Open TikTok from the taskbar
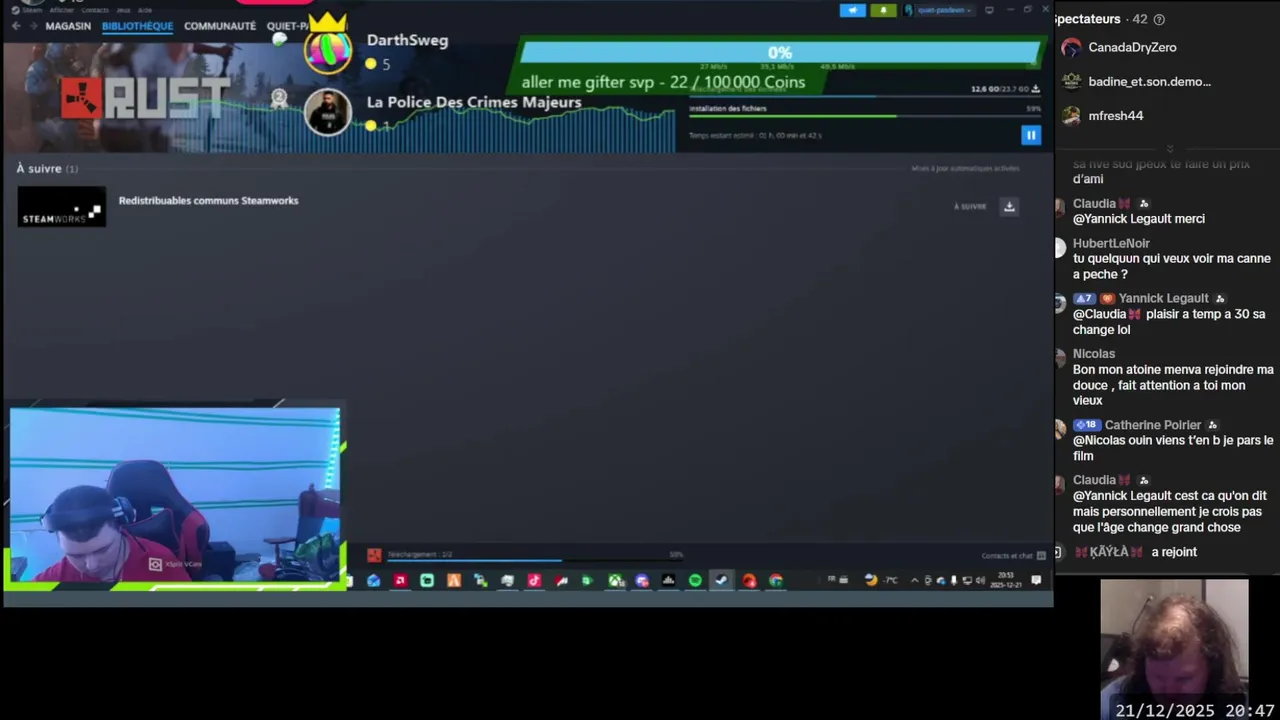 pyautogui.click(x=534, y=580)
